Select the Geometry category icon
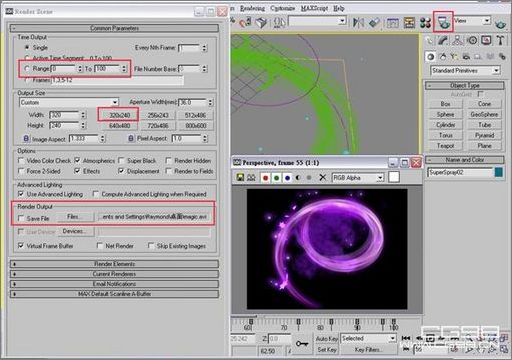Image resolution: width=512 pixels, height=360 pixels. click(x=431, y=56)
